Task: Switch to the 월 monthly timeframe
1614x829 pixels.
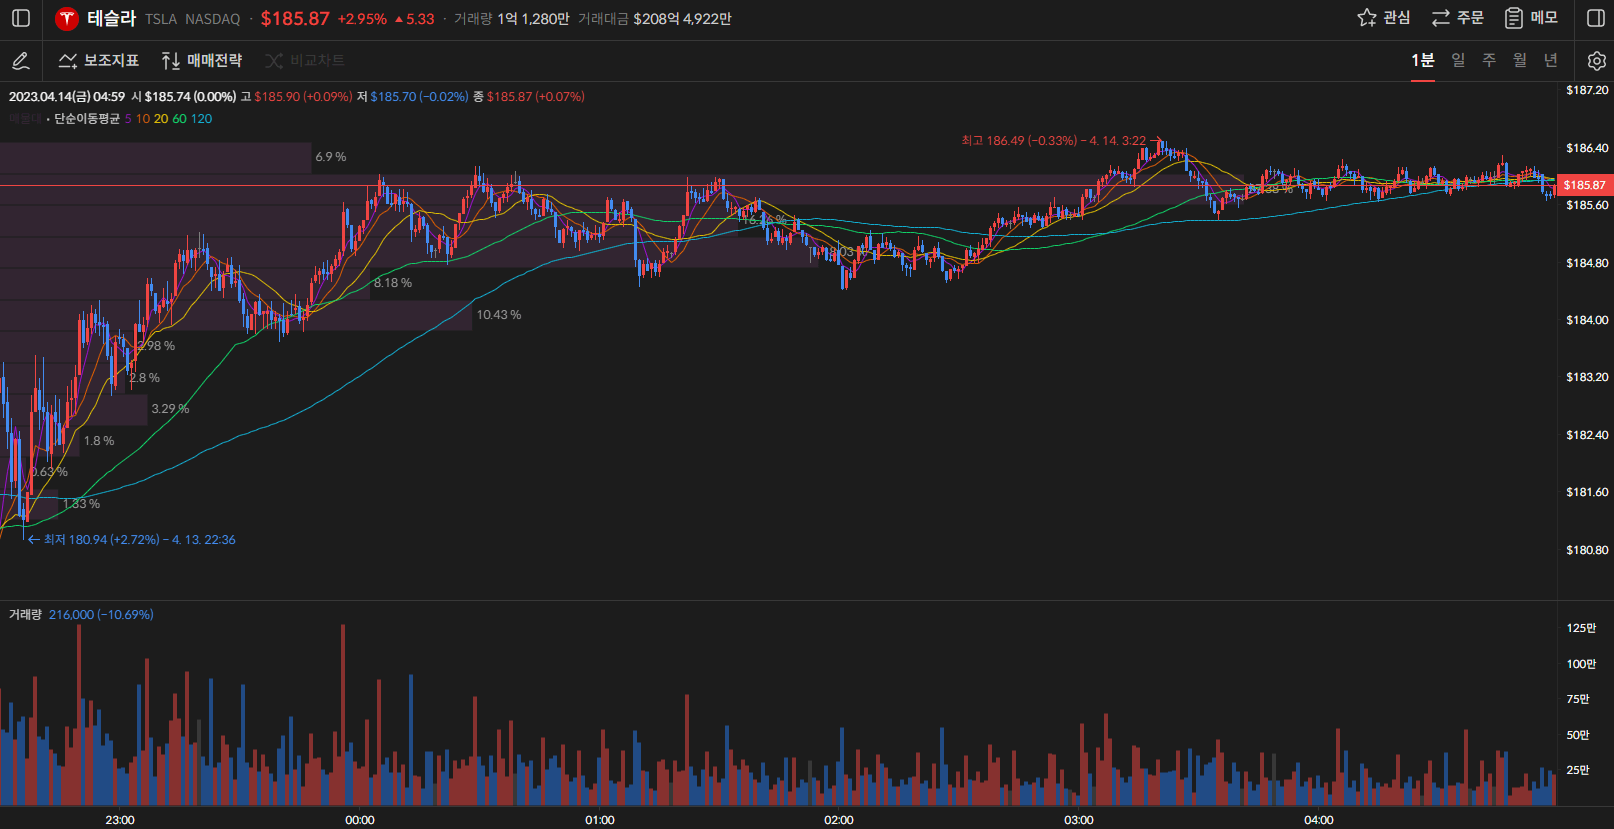Action: point(1520,60)
